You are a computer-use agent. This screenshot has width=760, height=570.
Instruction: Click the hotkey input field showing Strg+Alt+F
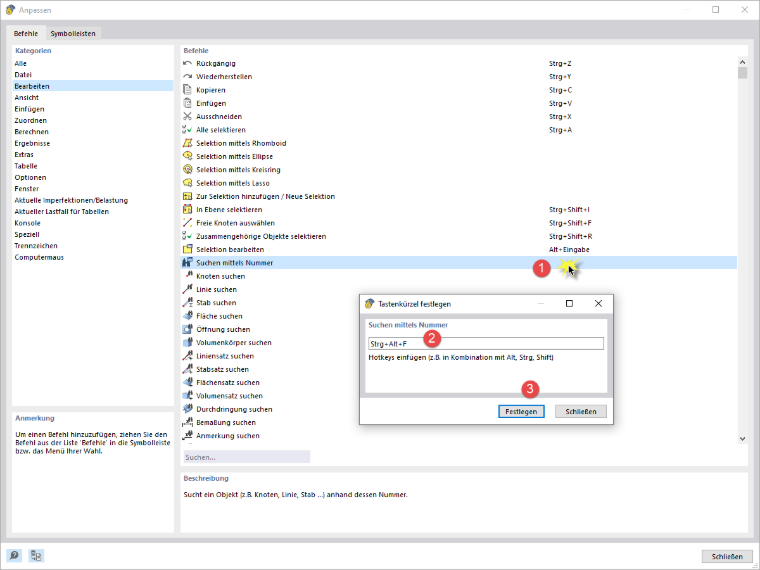(x=486, y=344)
